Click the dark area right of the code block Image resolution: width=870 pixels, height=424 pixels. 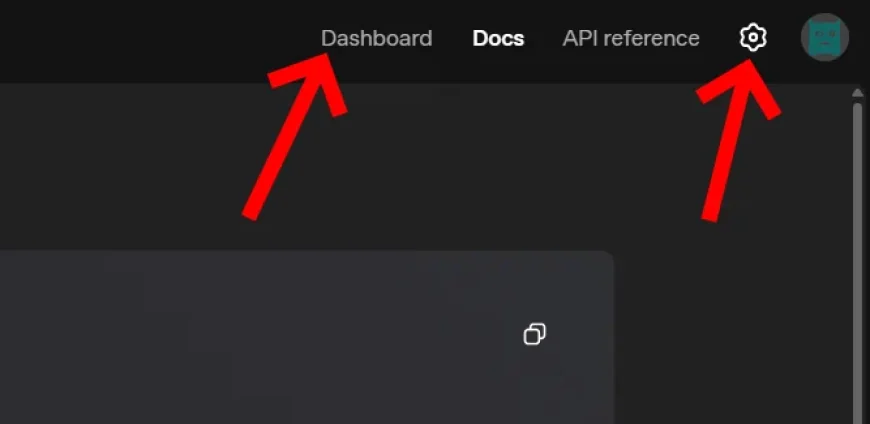point(732,337)
